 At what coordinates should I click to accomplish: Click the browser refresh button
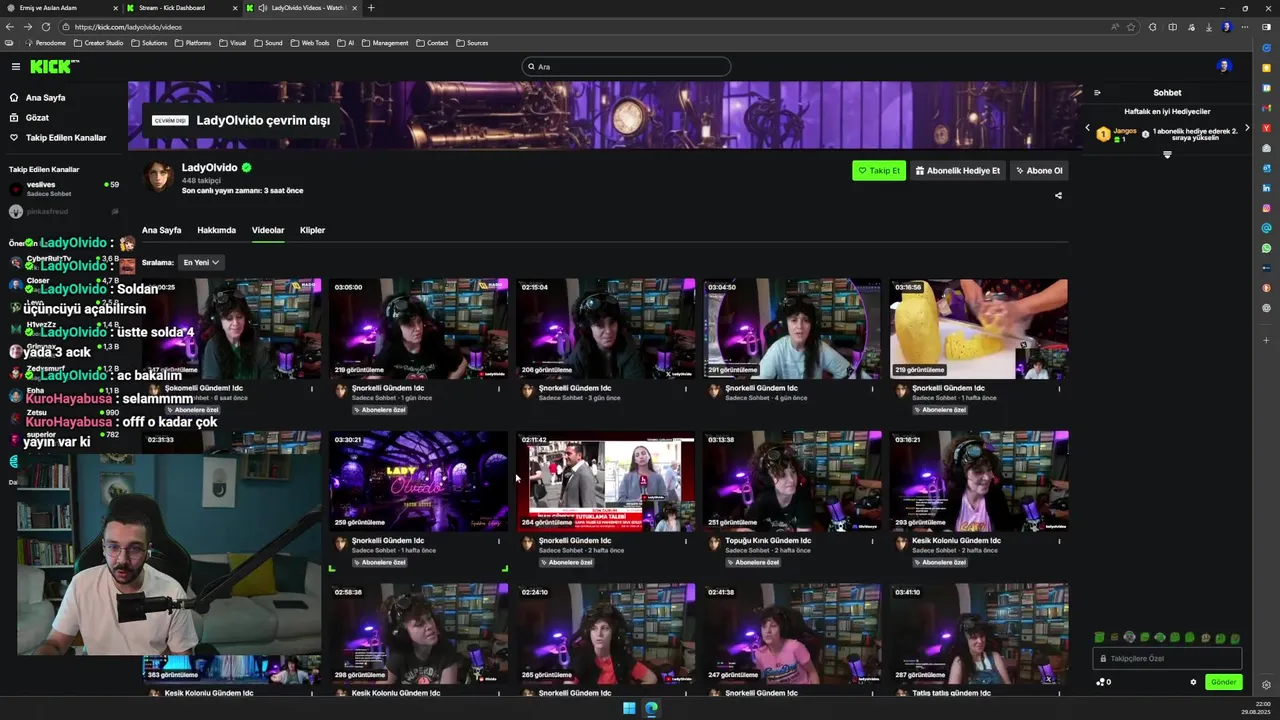pos(44,27)
